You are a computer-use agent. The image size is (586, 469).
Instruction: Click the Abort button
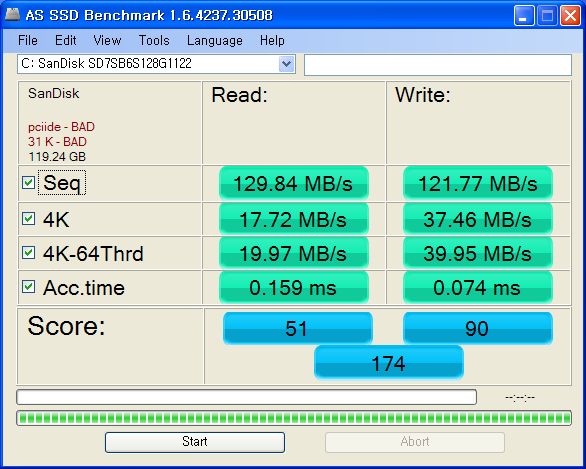(415, 442)
